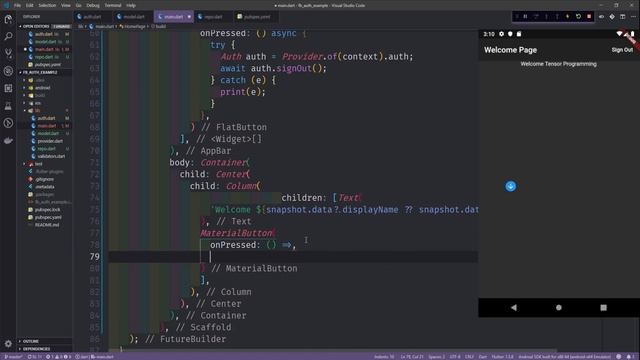The image size is (640, 360).
Task: Expand the ios folder
Action: pos(38,103)
